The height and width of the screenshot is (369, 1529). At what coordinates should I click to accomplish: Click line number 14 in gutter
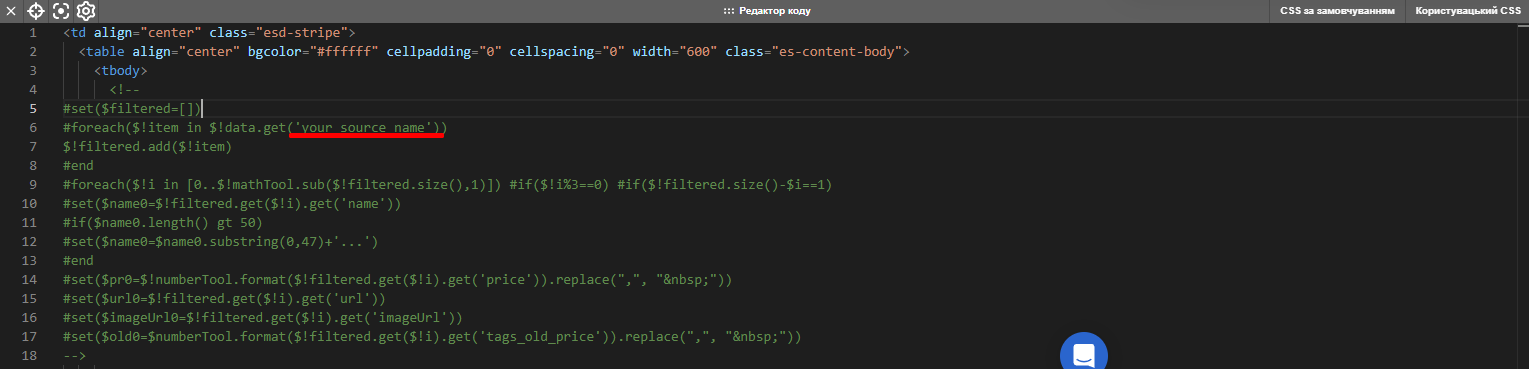[x=29, y=280]
